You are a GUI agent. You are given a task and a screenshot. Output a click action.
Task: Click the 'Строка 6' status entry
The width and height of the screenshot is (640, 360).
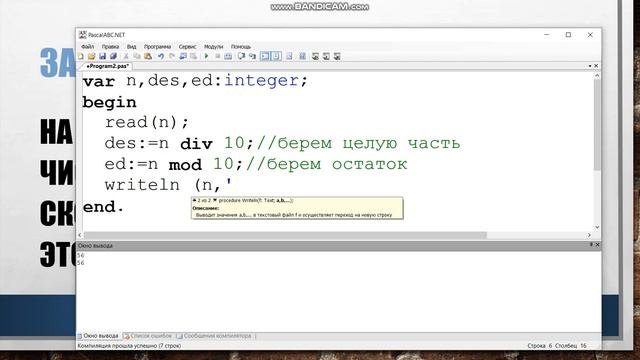pos(540,346)
